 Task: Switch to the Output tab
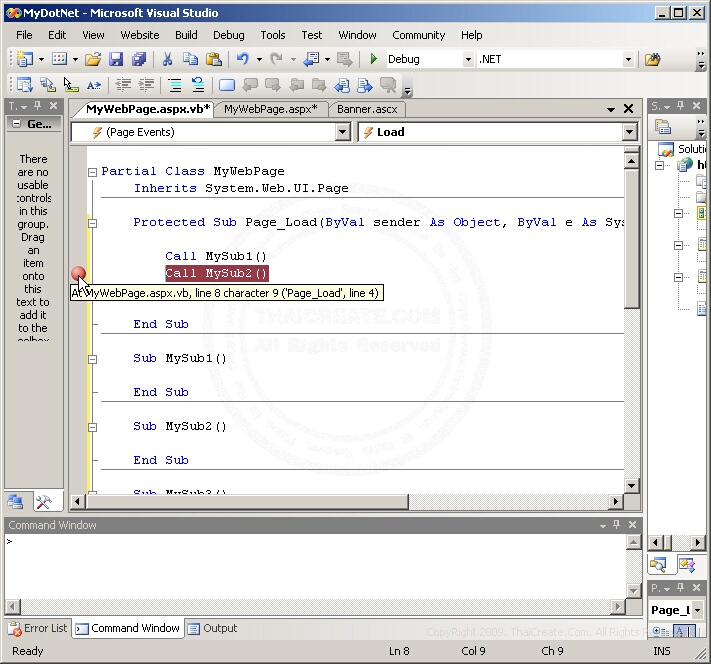click(213, 628)
